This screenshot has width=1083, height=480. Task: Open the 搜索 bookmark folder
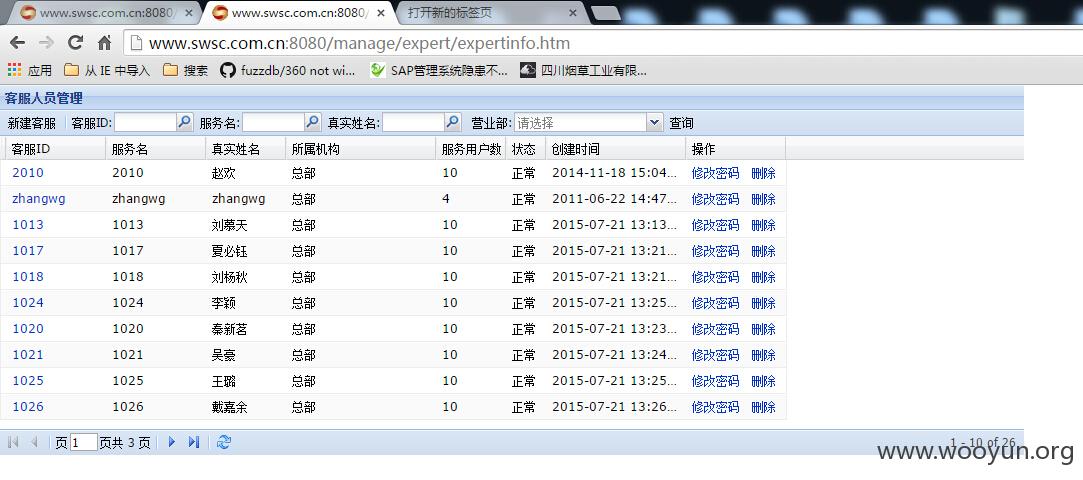tap(185, 70)
